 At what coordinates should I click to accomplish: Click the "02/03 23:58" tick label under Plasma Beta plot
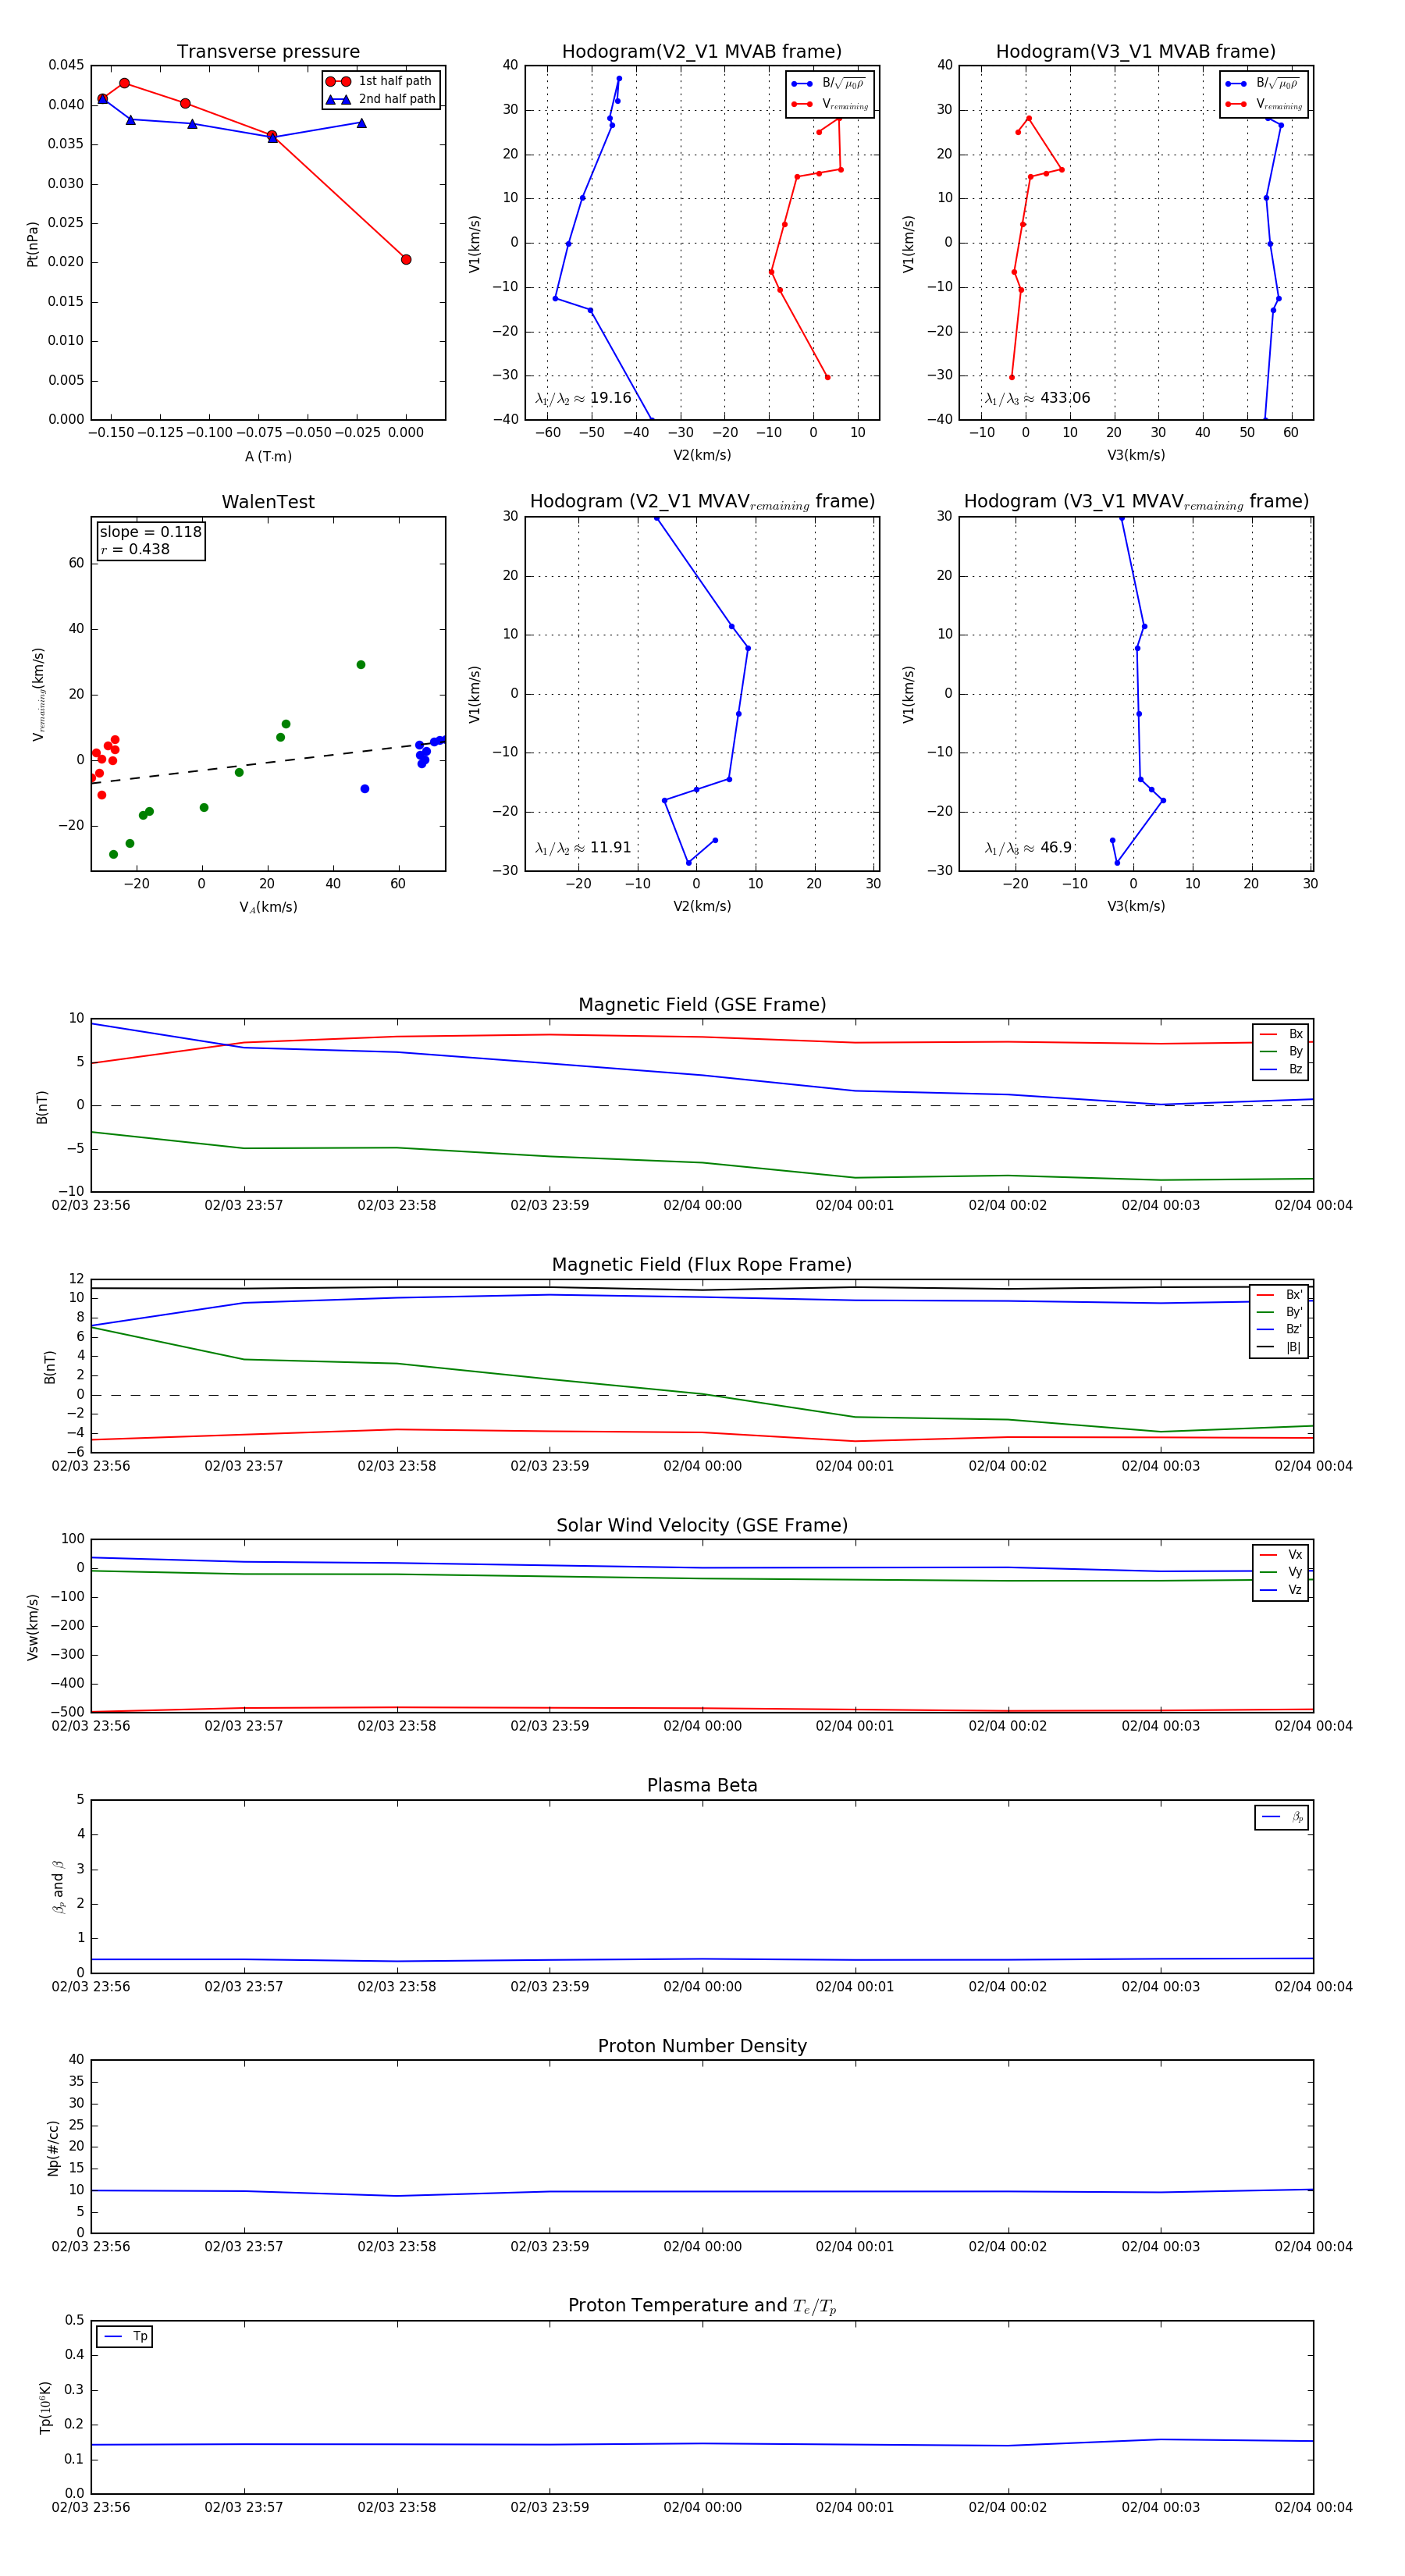tap(397, 1987)
